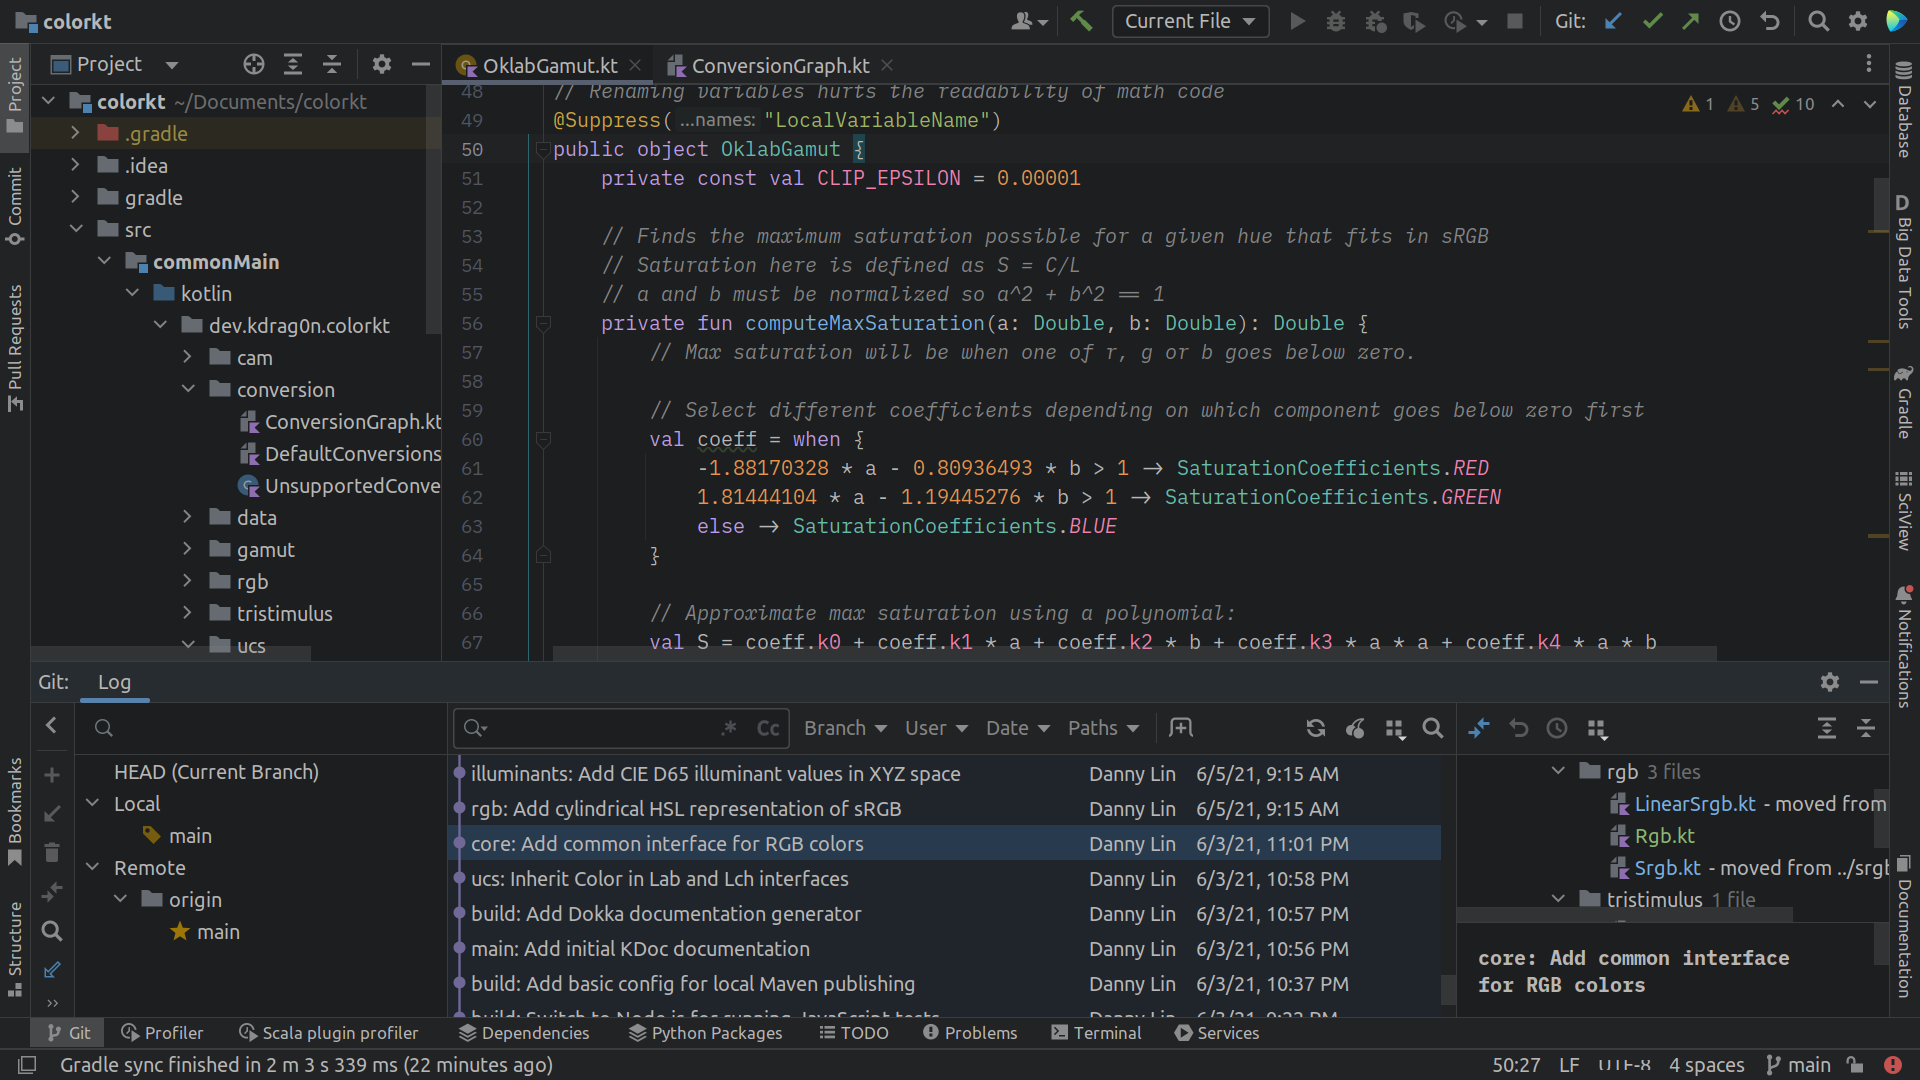The height and width of the screenshot is (1080, 1920).
Task: Click Select Opened File crosshair icon
Action: [x=254, y=64]
